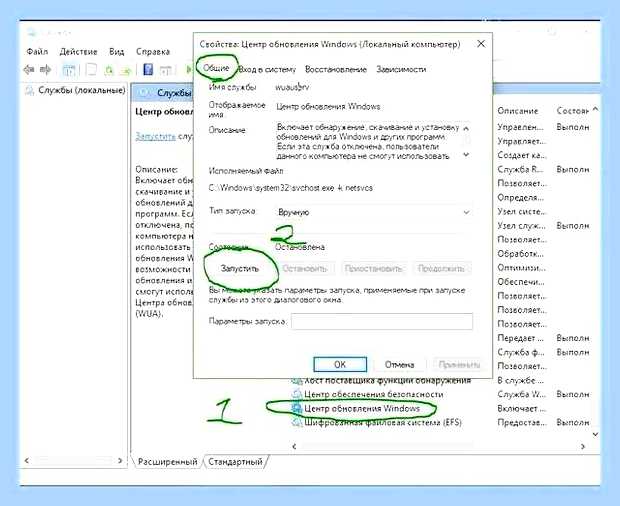Click the Остановлена status text
Image resolution: width=620 pixels, height=506 pixels.
pos(300,247)
